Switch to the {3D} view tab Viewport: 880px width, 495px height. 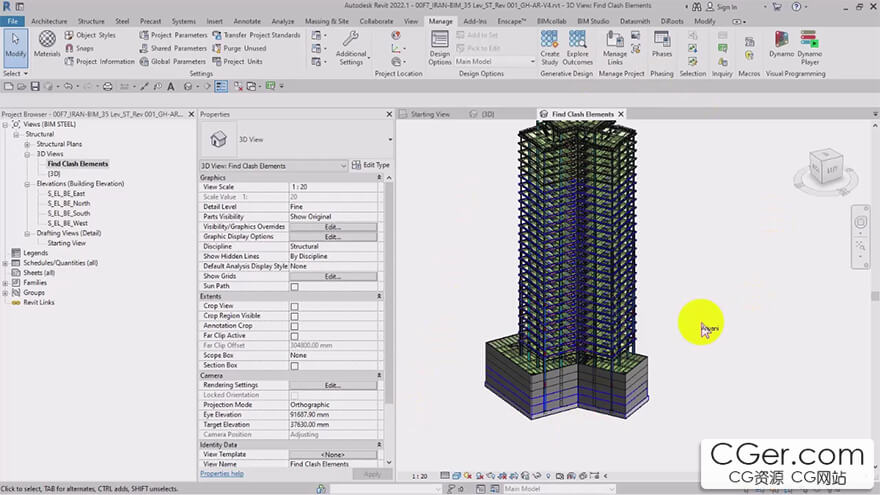[x=488, y=114]
